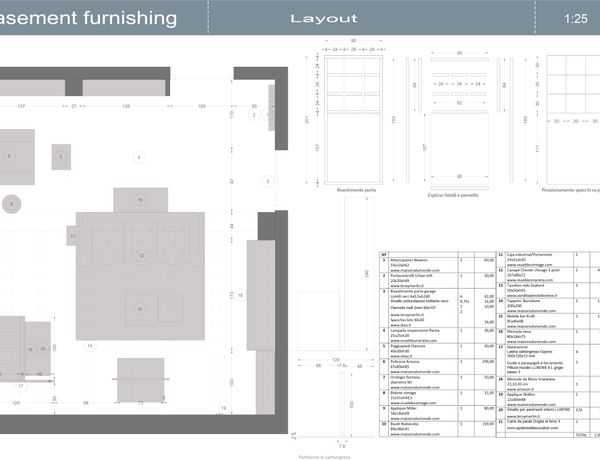Click the round item marked number 8
The width and height of the screenshot is (600, 460).
(12, 203)
